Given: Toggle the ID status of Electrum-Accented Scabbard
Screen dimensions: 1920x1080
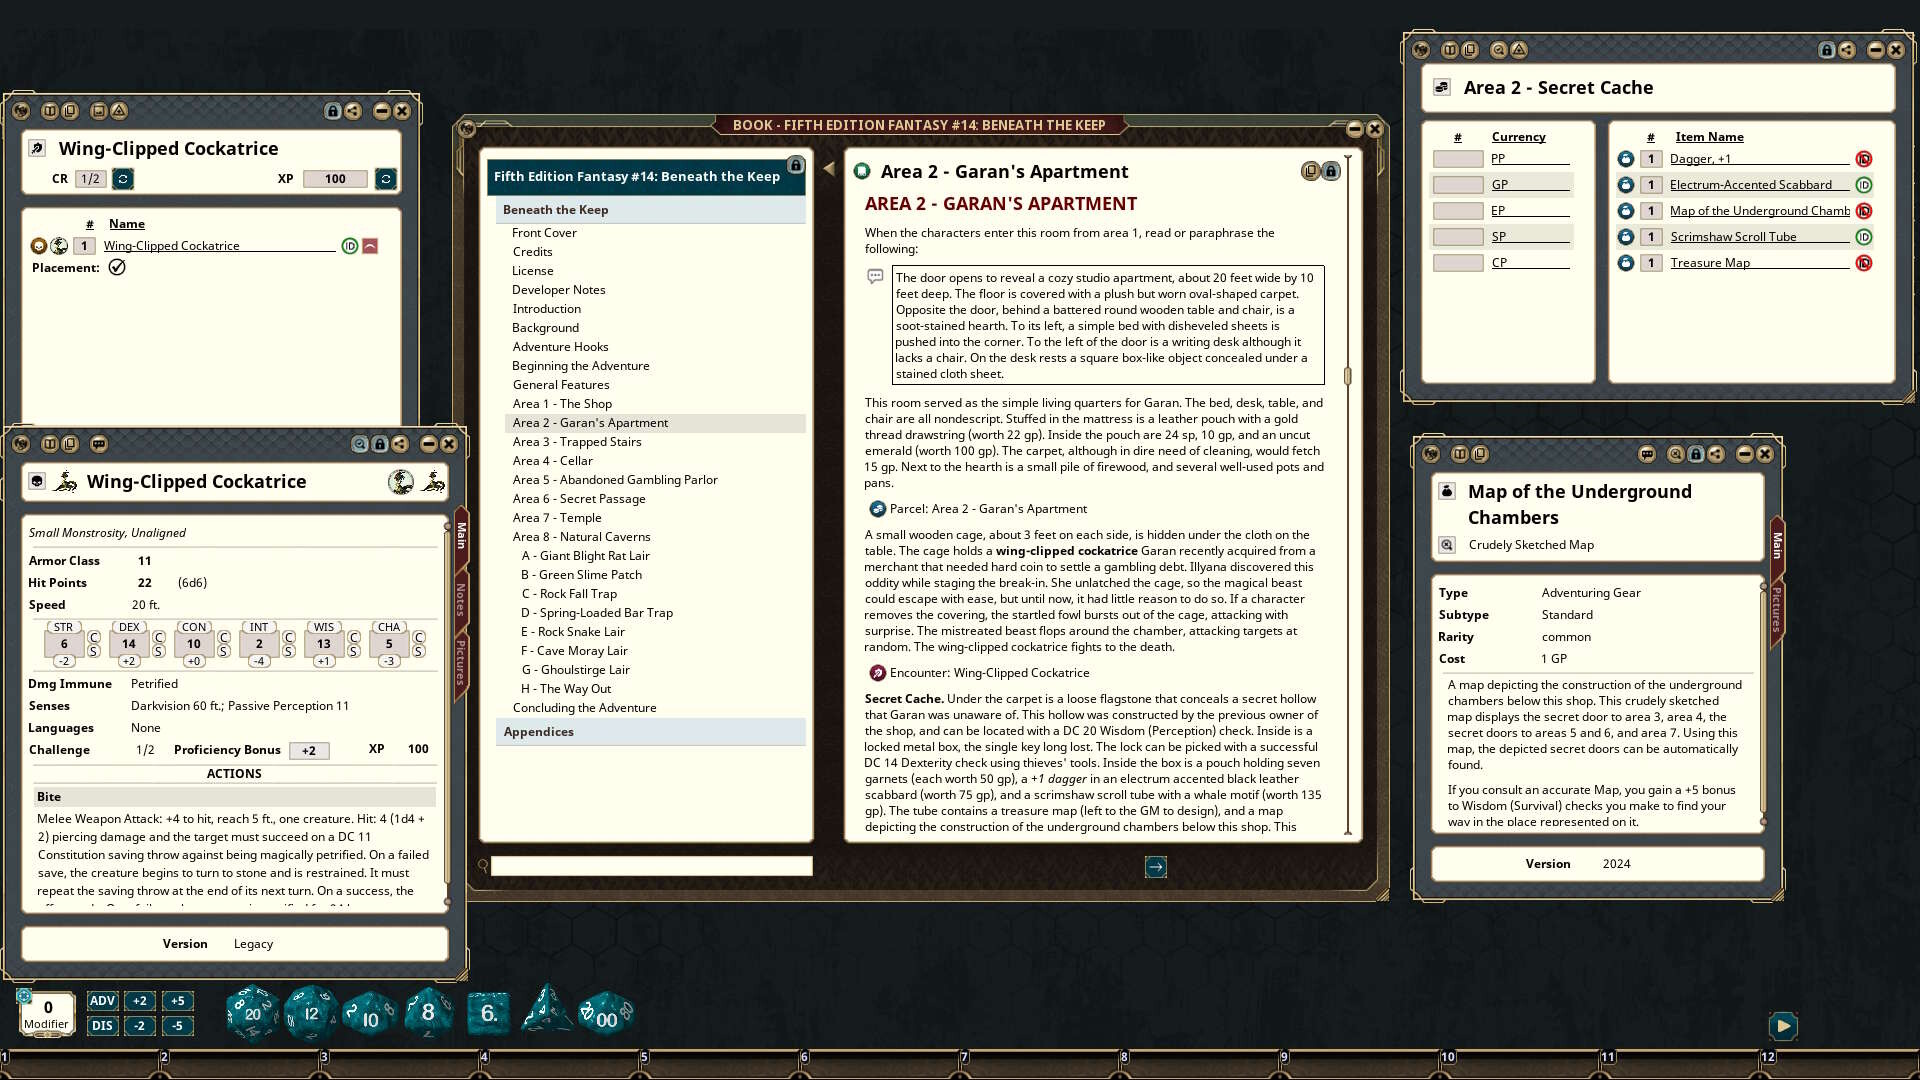Looking at the screenshot, I should click(x=1864, y=185).
